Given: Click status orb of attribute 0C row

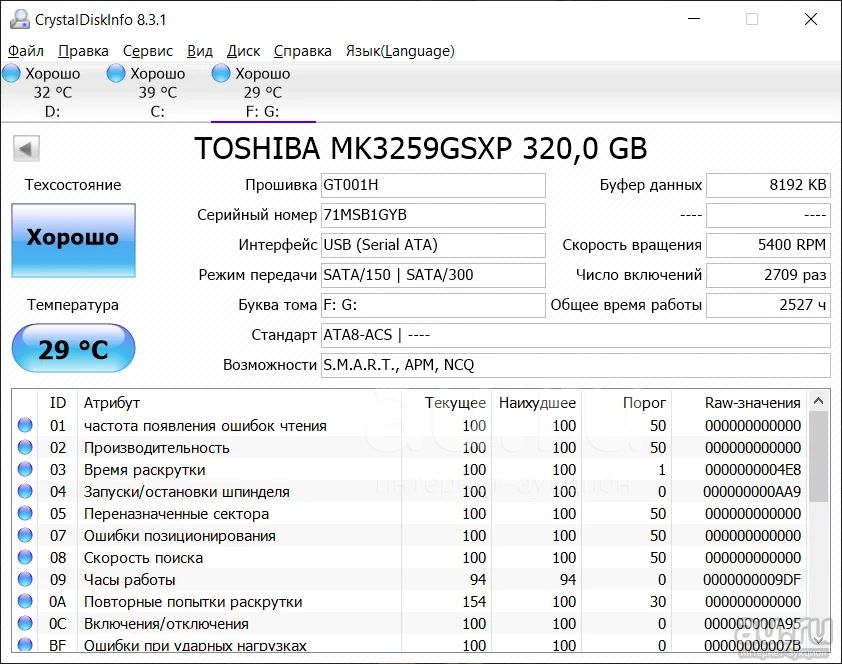Looking at the screenshot, I should pos(25,623).
